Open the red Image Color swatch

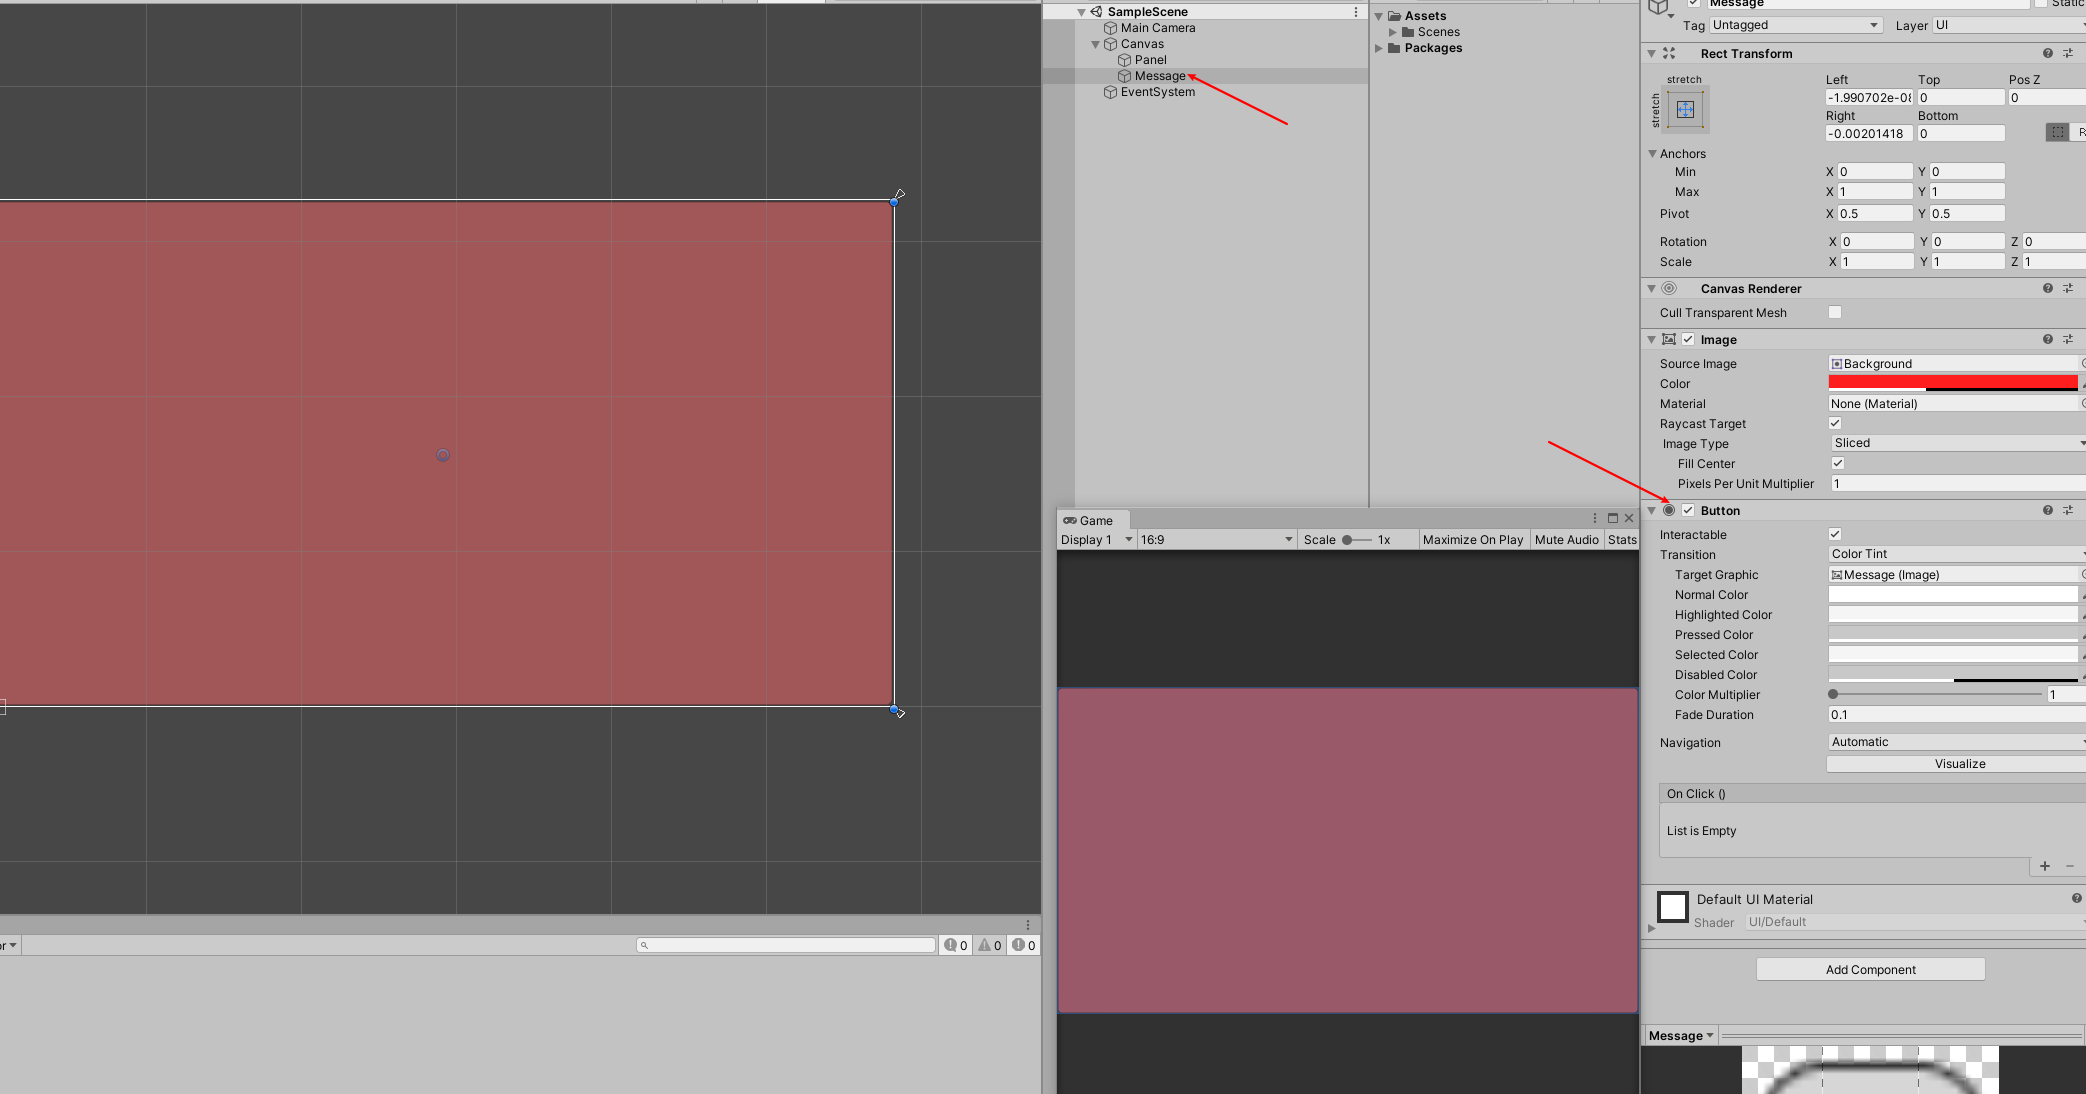1952,383
